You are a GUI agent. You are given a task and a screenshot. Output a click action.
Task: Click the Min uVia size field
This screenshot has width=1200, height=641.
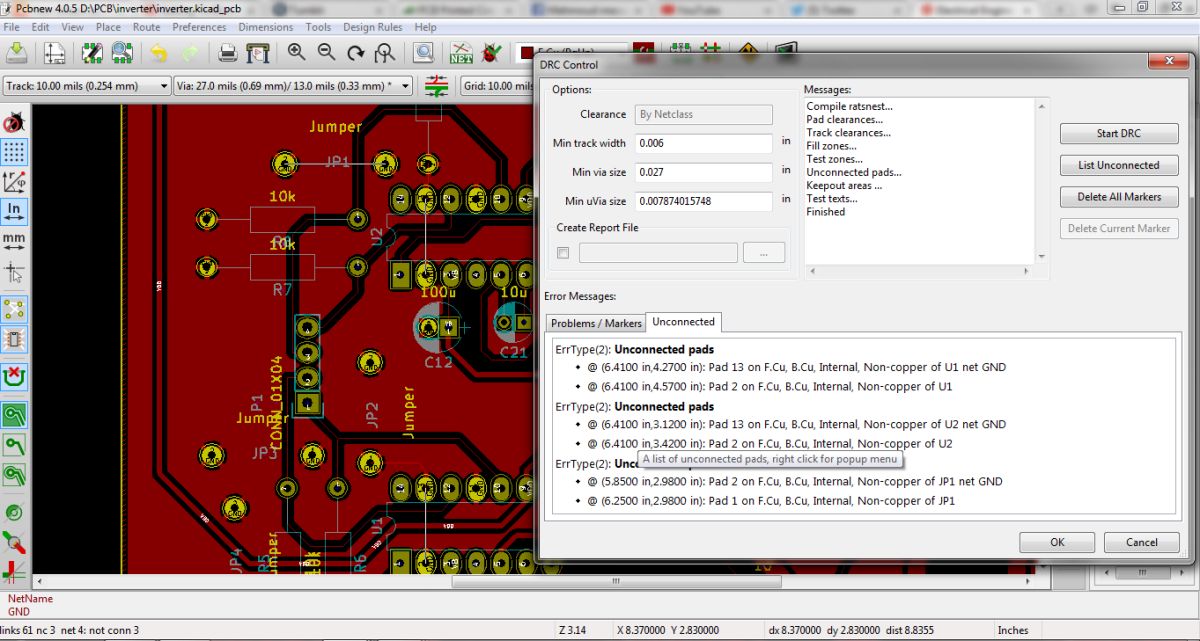tap(704, 201)
